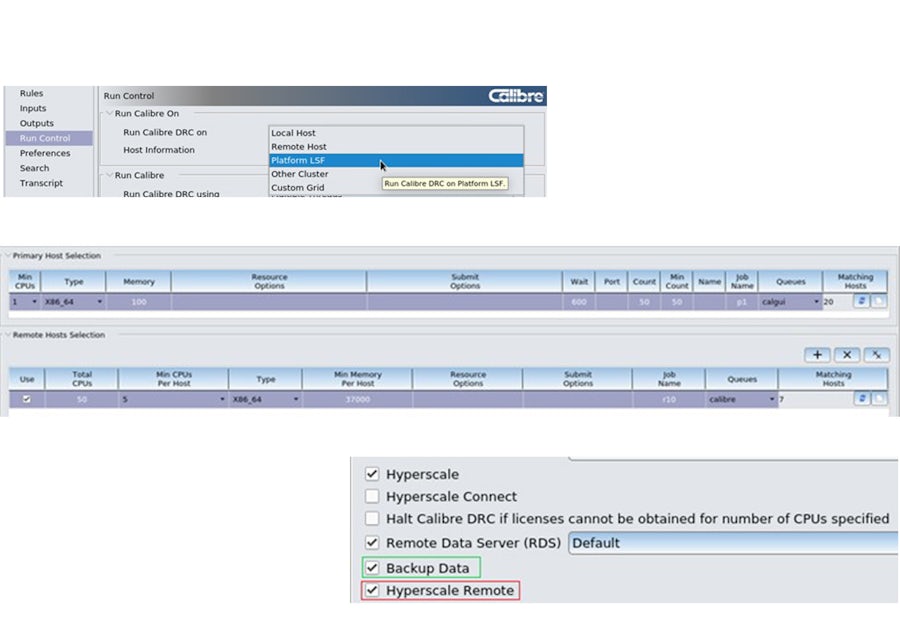
Task: Add a new remote host row
Action: [817, 355]
